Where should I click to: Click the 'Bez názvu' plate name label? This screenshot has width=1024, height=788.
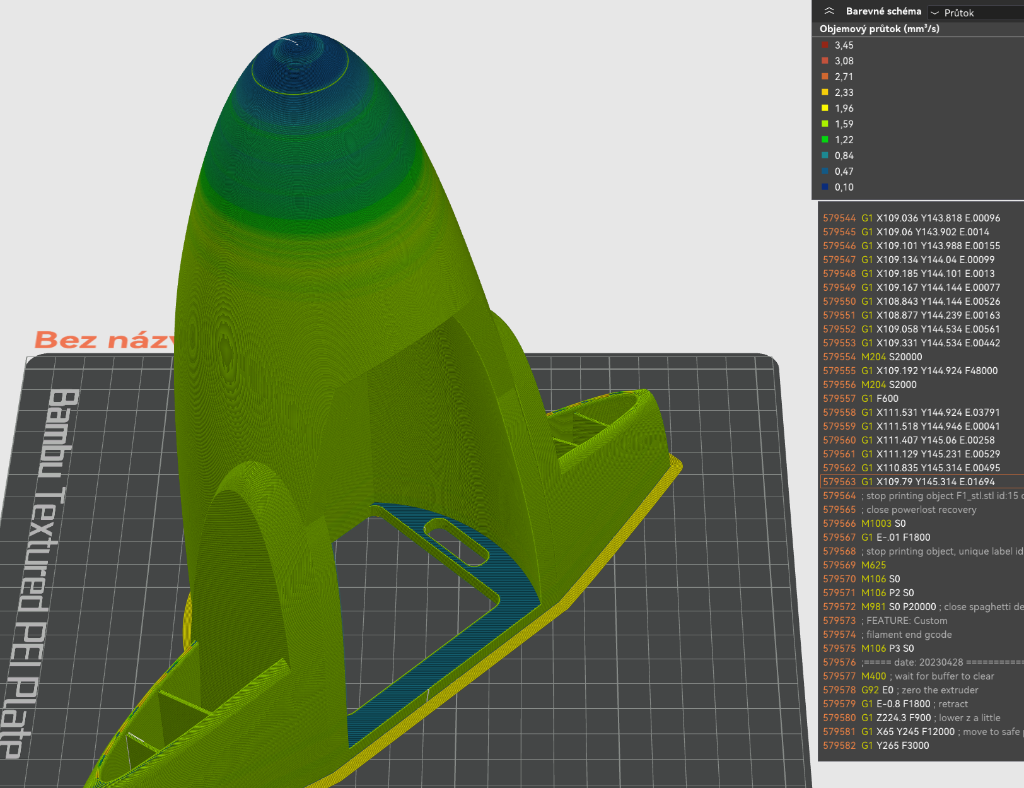(x=105, y=339)
